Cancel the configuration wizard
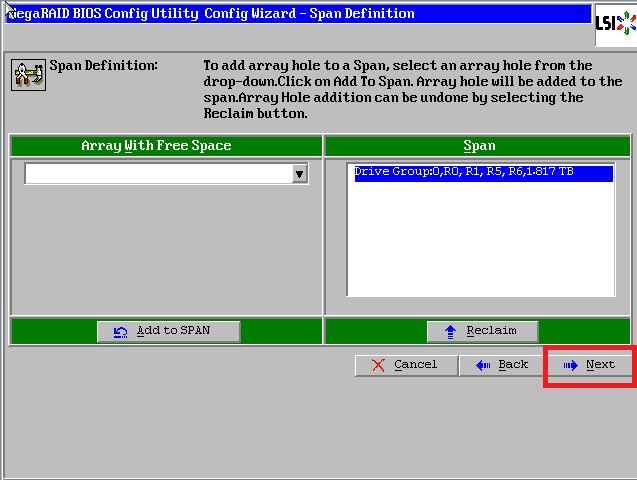Viewport: 637px width, 480px height. (406, 365)
